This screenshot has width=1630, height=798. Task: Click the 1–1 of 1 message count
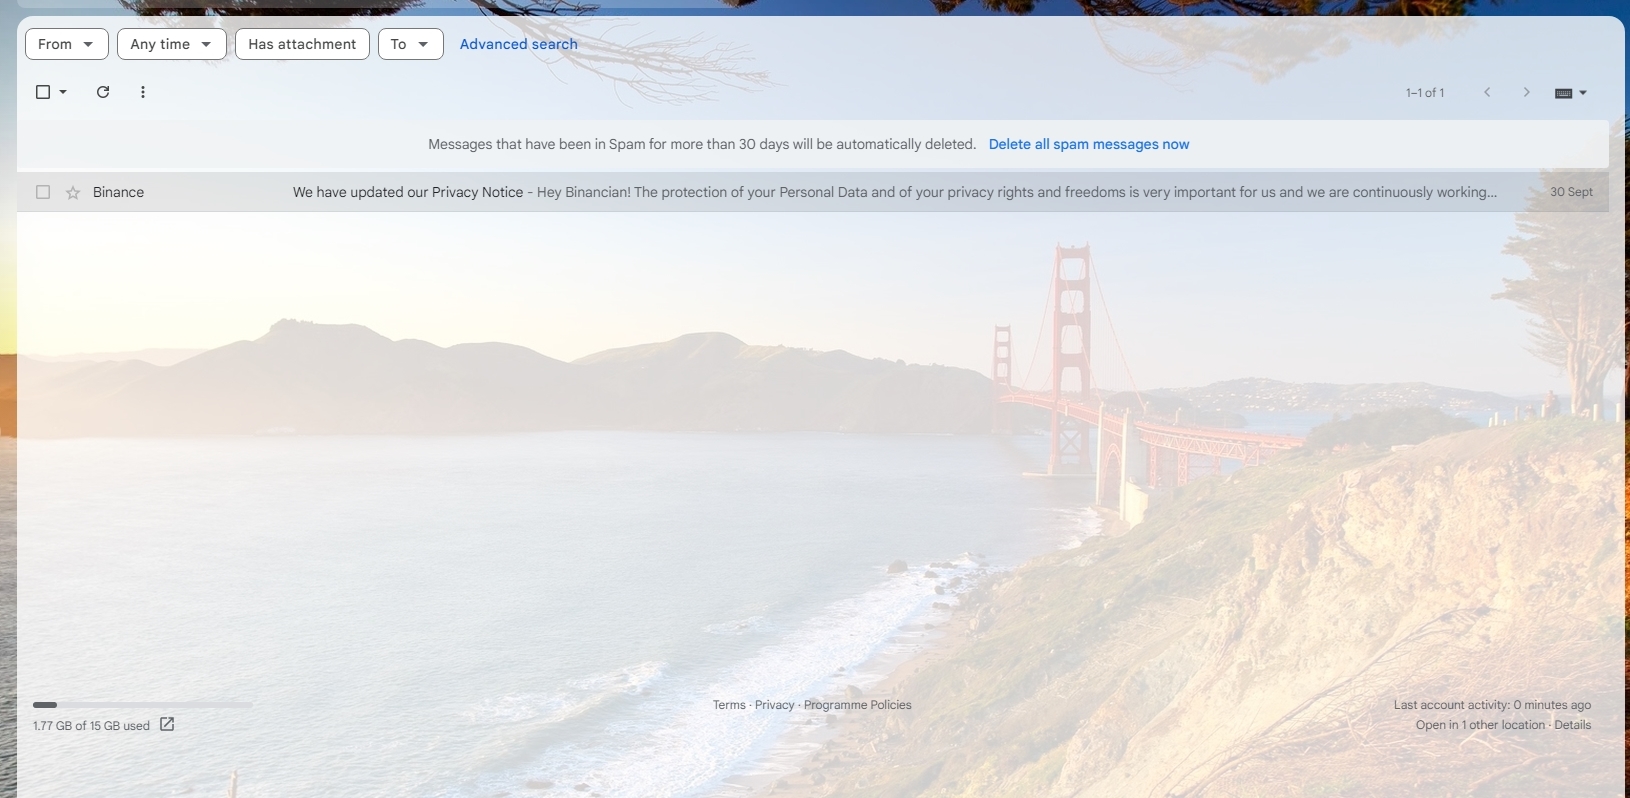1425,93
